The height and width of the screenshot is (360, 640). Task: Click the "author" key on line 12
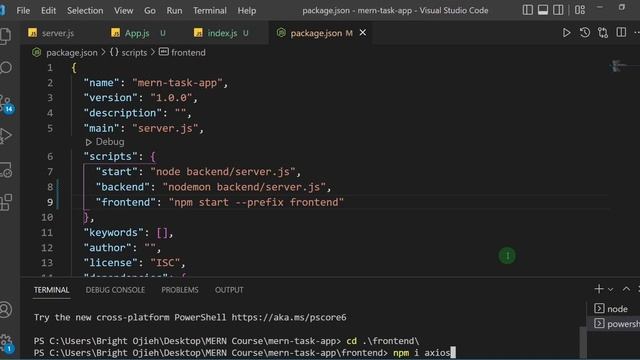107,248
